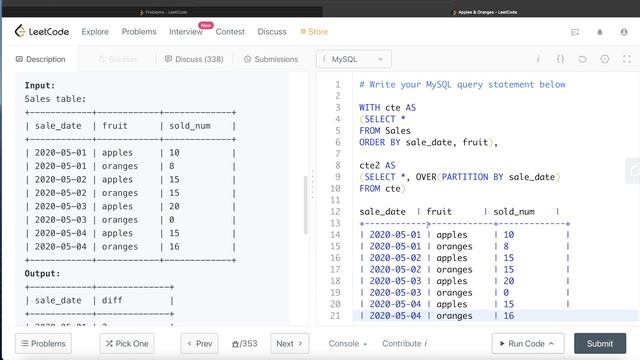Toggle fullscreen editor mode icon
This screenshot has width=640, height=360.
(627, 59)
